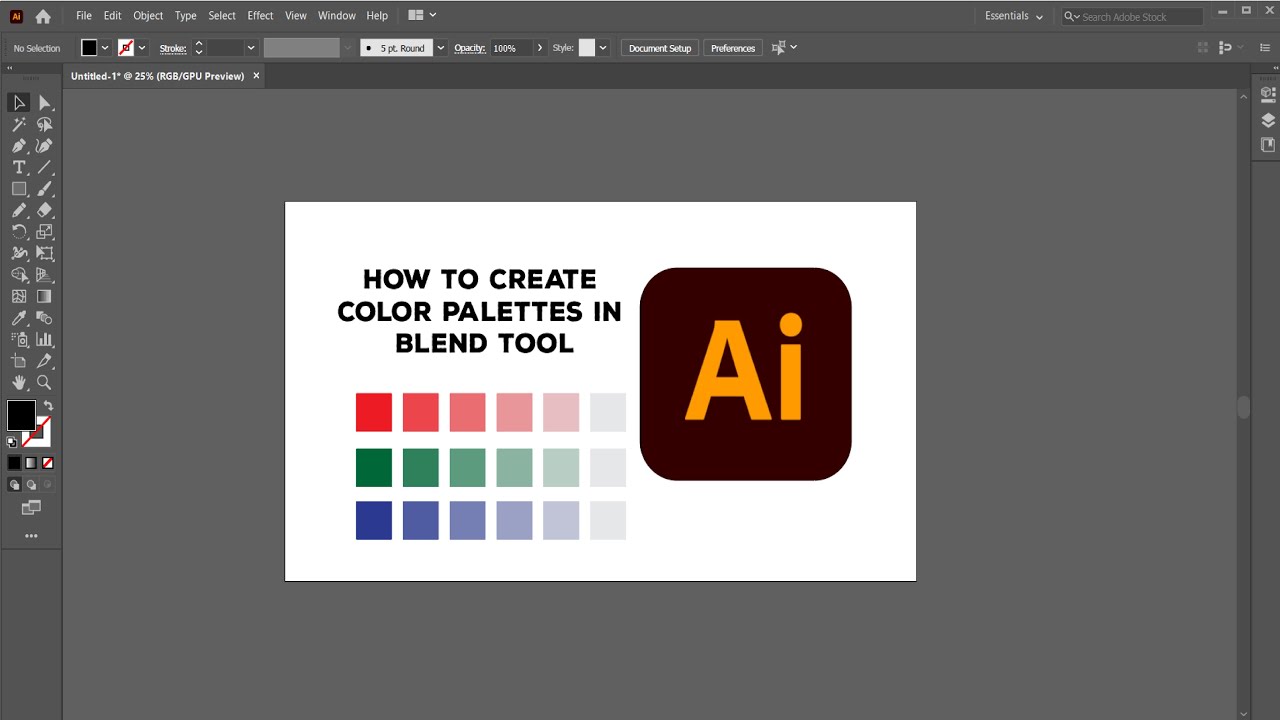Select the Direct Selection tool
Image resolution: width=1280 pixels, height=720 pixels.
click(44, 103)
